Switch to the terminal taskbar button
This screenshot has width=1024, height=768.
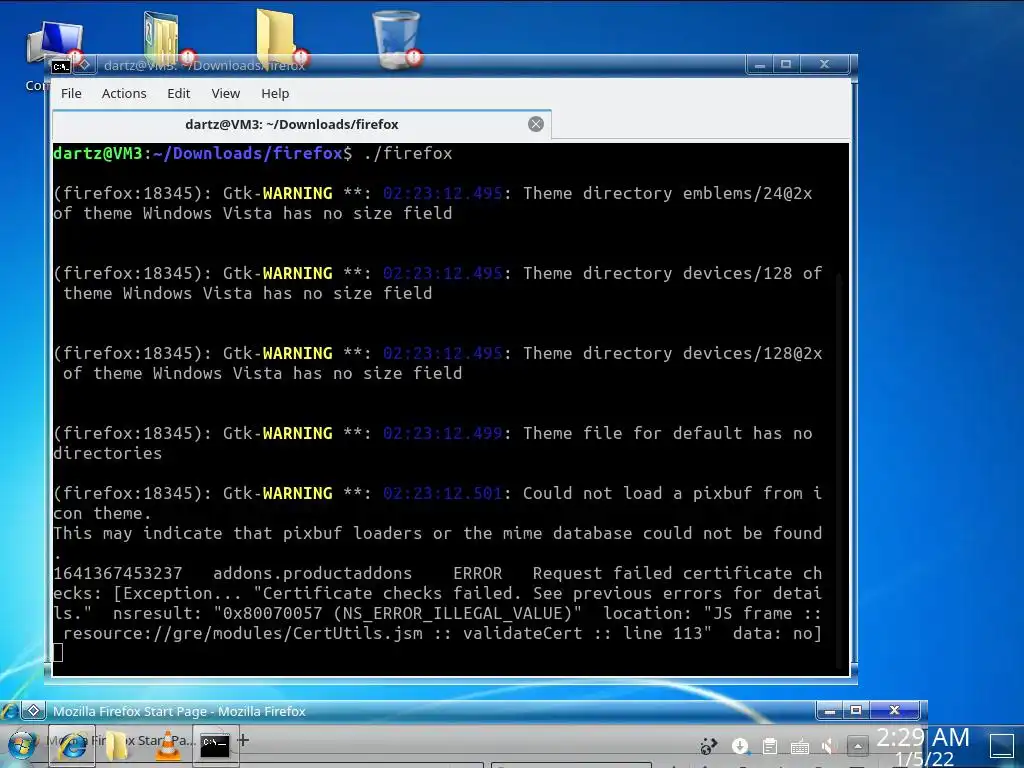click(215, 744)
